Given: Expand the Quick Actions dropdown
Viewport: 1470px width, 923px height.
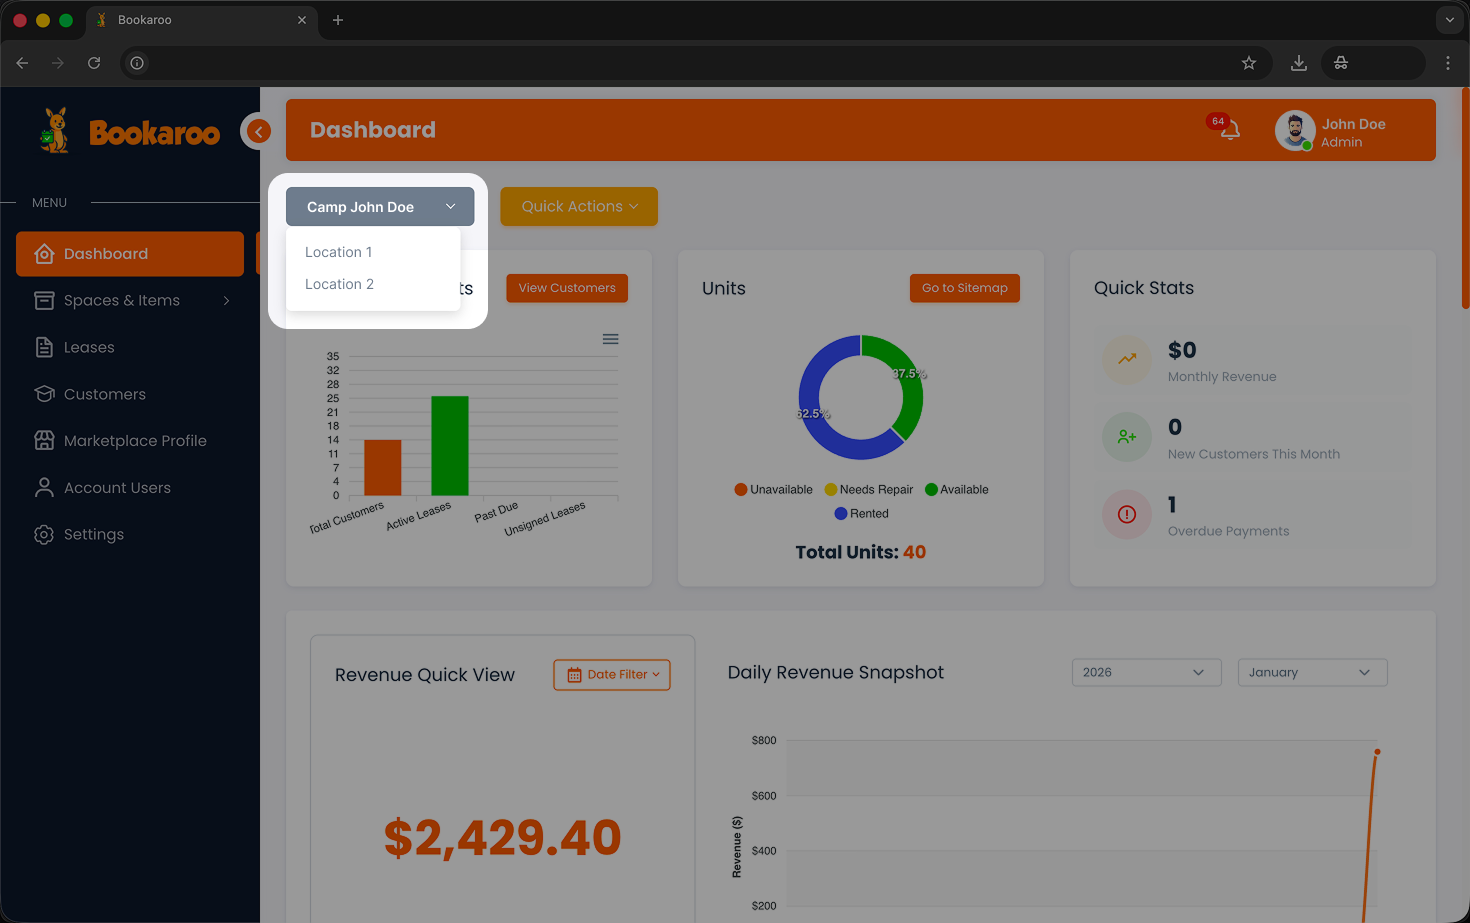Looking at the screenshot, I should point(579,207).
